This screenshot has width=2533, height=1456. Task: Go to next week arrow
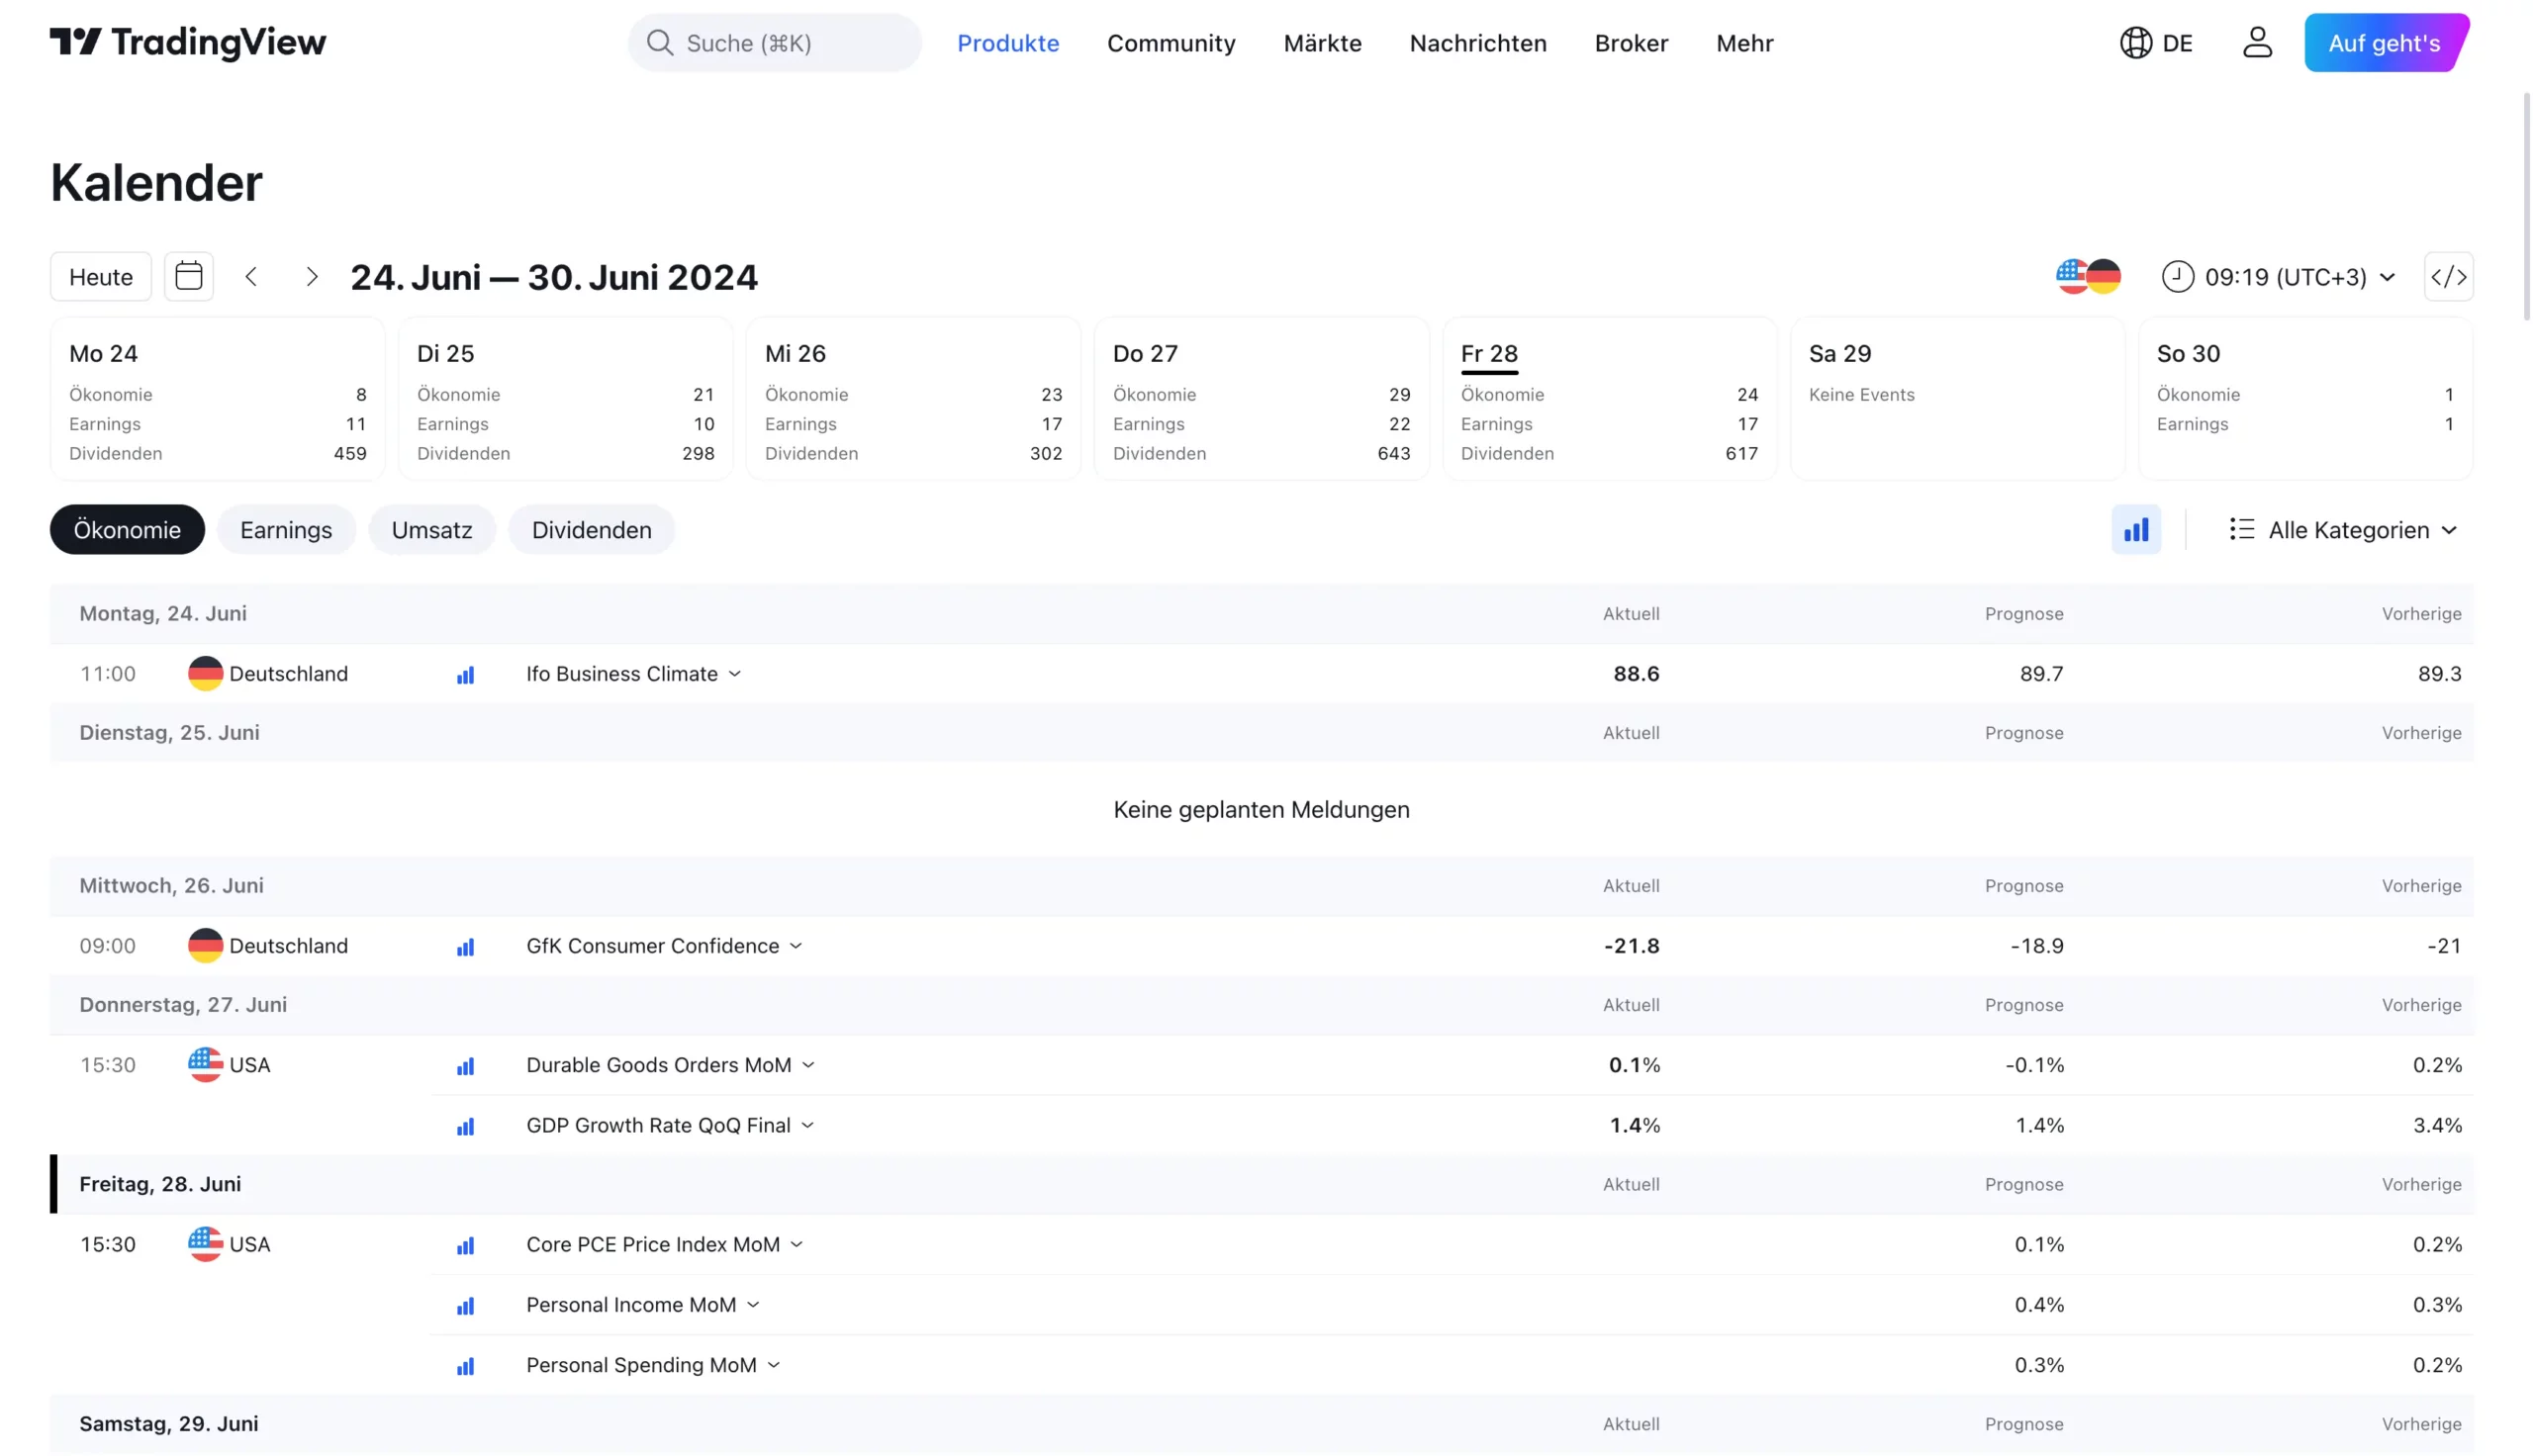(x=311, y=276)
